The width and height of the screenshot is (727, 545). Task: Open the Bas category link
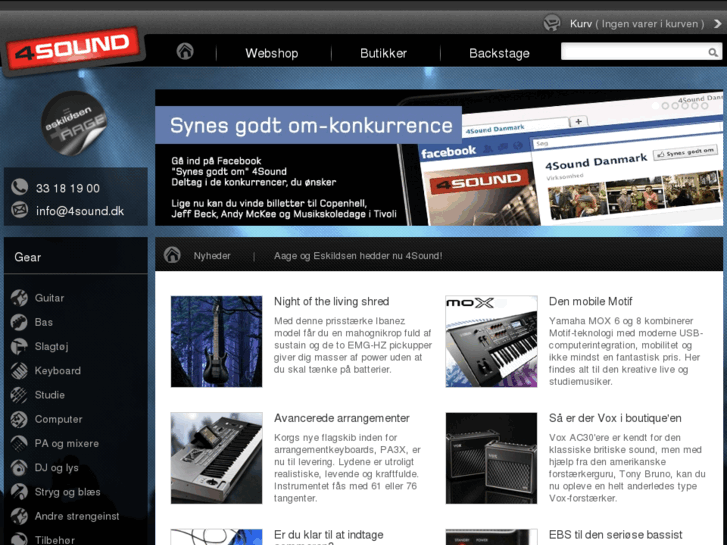pyautogui.click(x=44, y=322)
